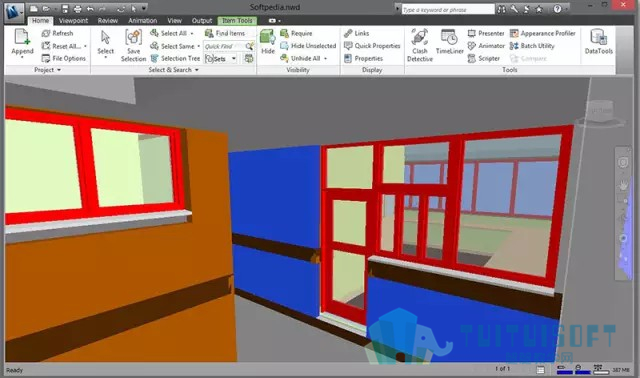Screen dimensions: 640x378
Task: Activate steering wheel on navigation bar
Action: pyautogui.click(x=623, y=162)
